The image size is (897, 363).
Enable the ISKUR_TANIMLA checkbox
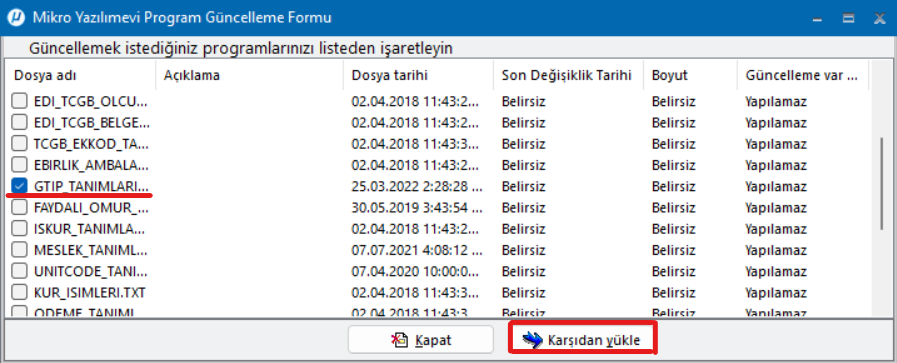tap(19, 229)
